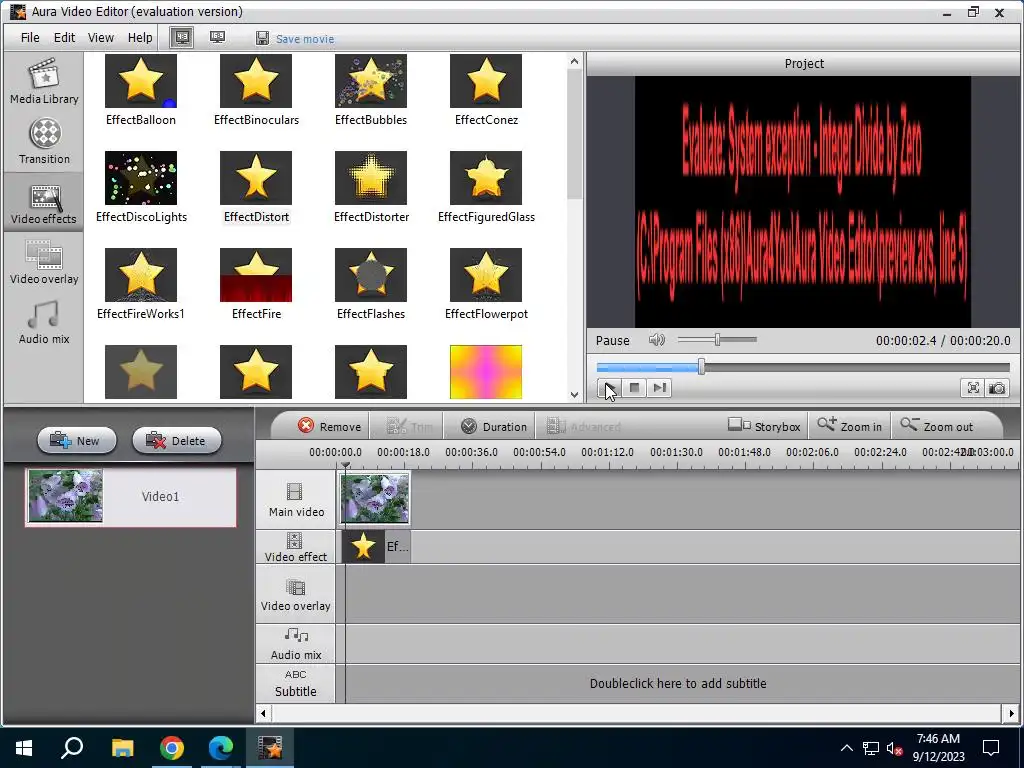Open the File menu

pos(30,38)
